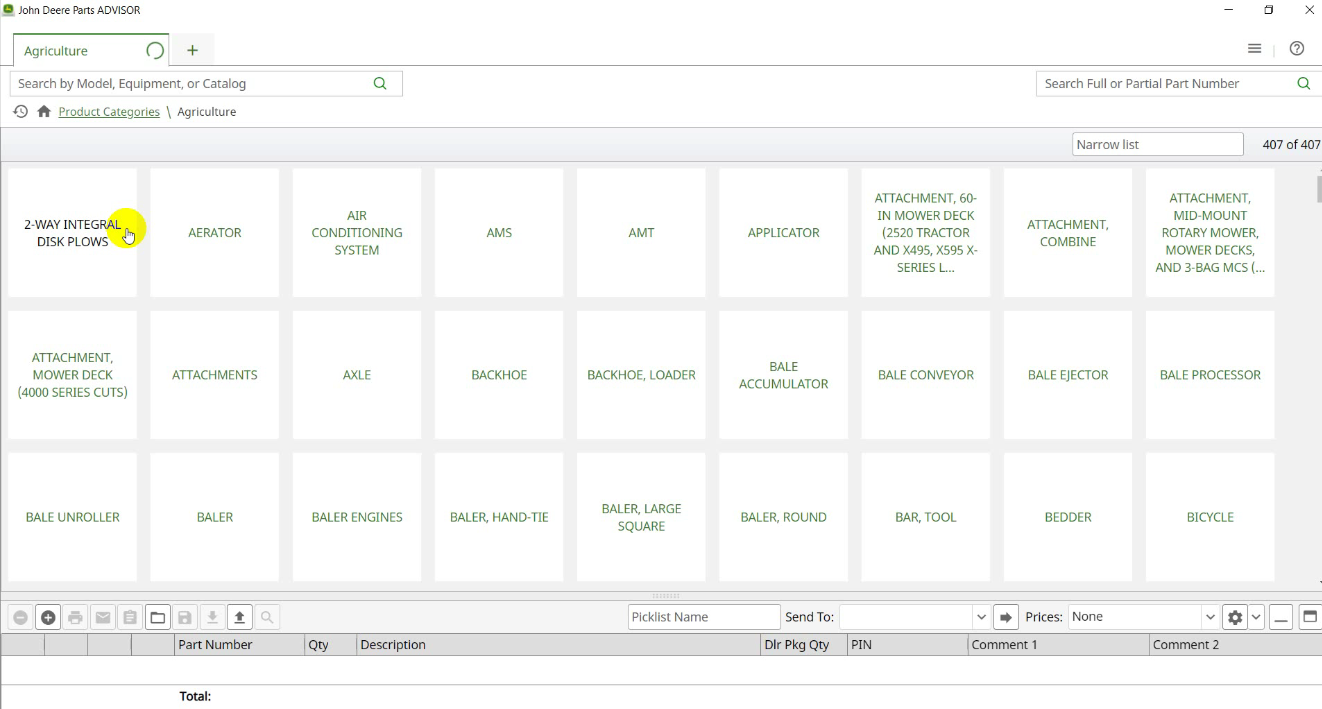The height and width of the screenshot is (709, 1322).
Task: Click the Description column header
Action: point(558,645)
